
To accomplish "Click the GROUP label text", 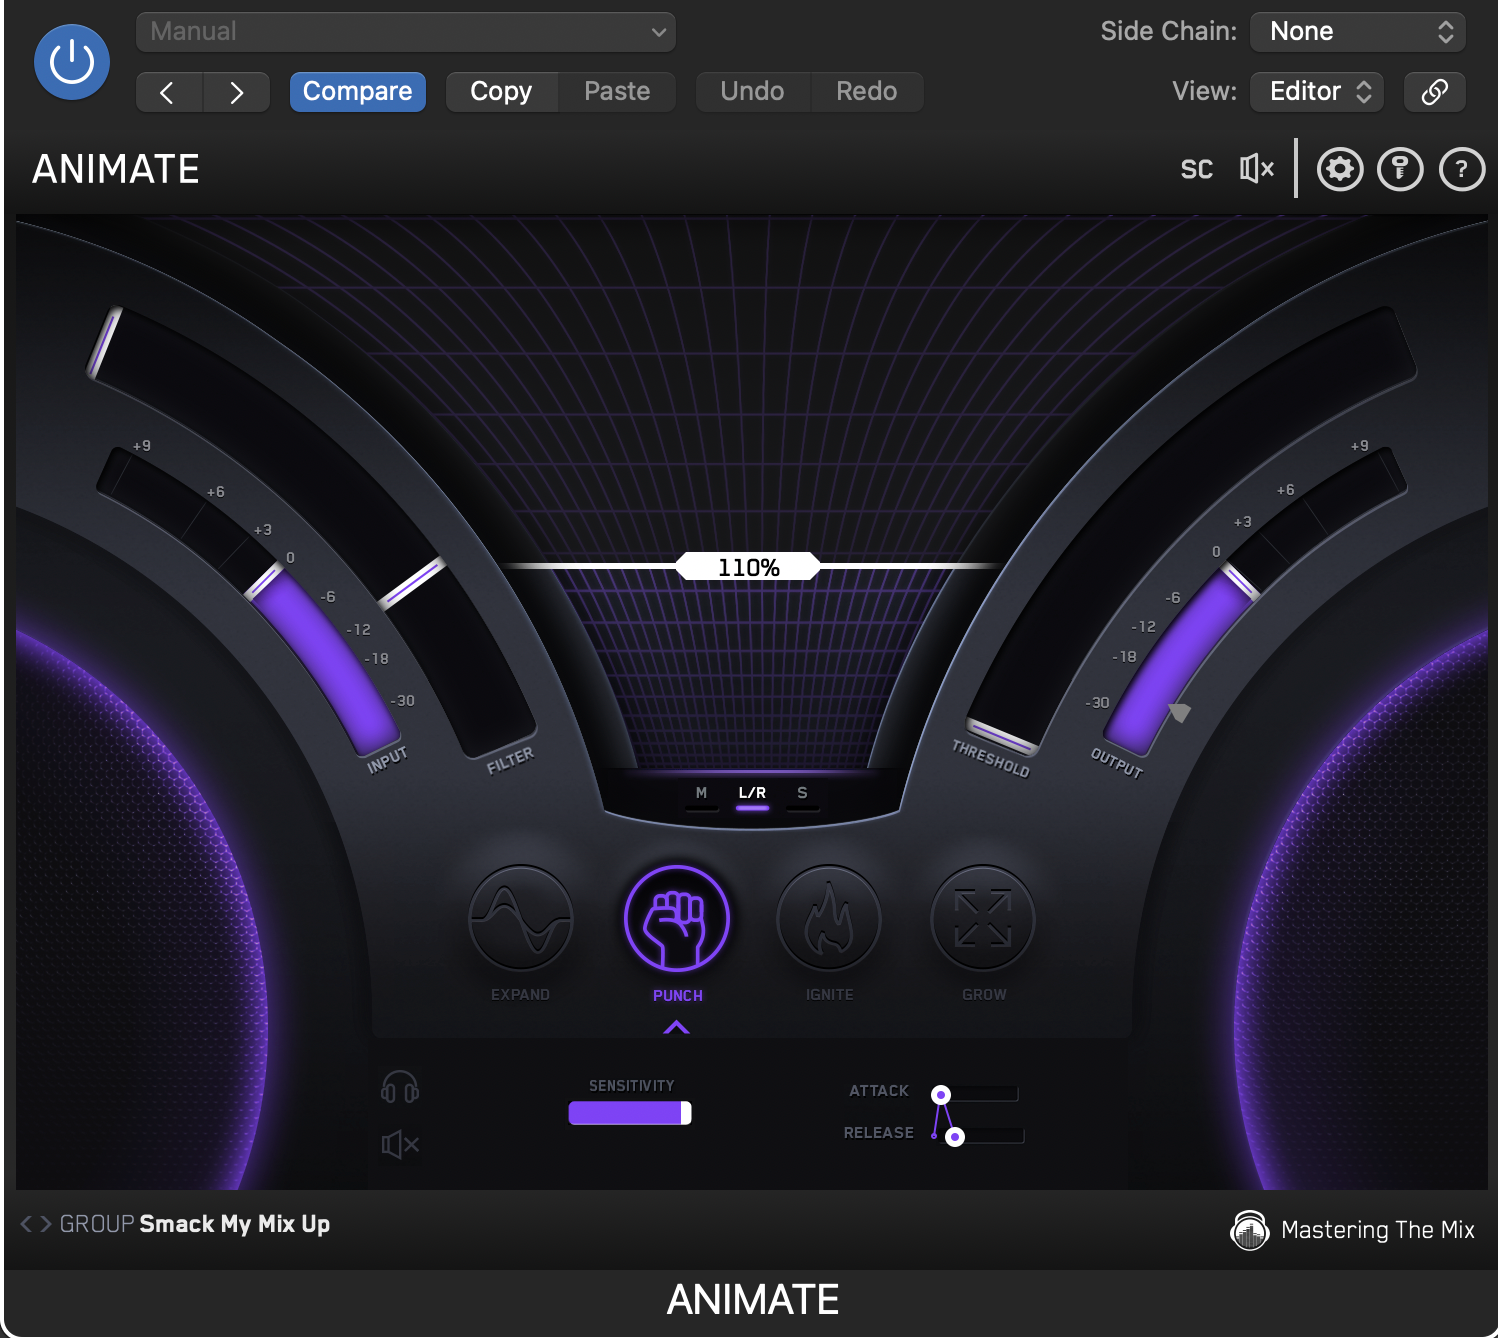I will (97, 1224).
